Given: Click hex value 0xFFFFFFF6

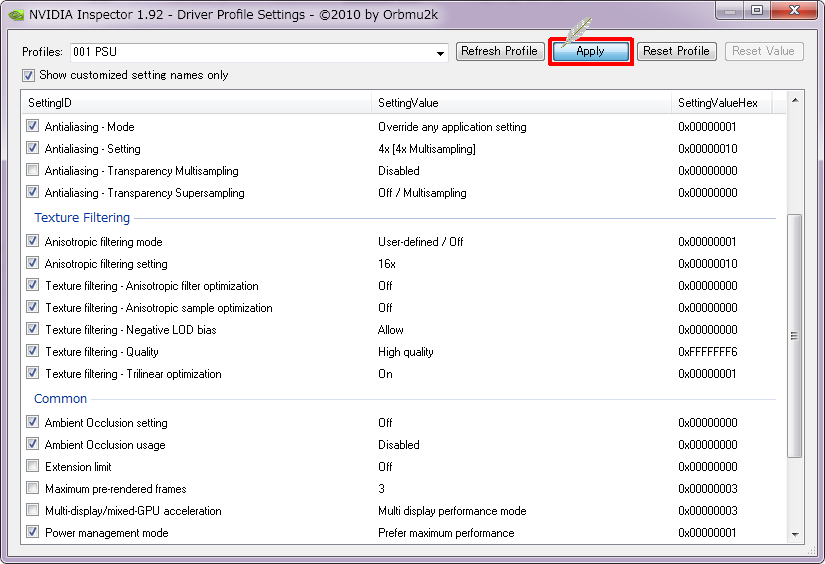Looking at the screenshot, I should (708, 352).
